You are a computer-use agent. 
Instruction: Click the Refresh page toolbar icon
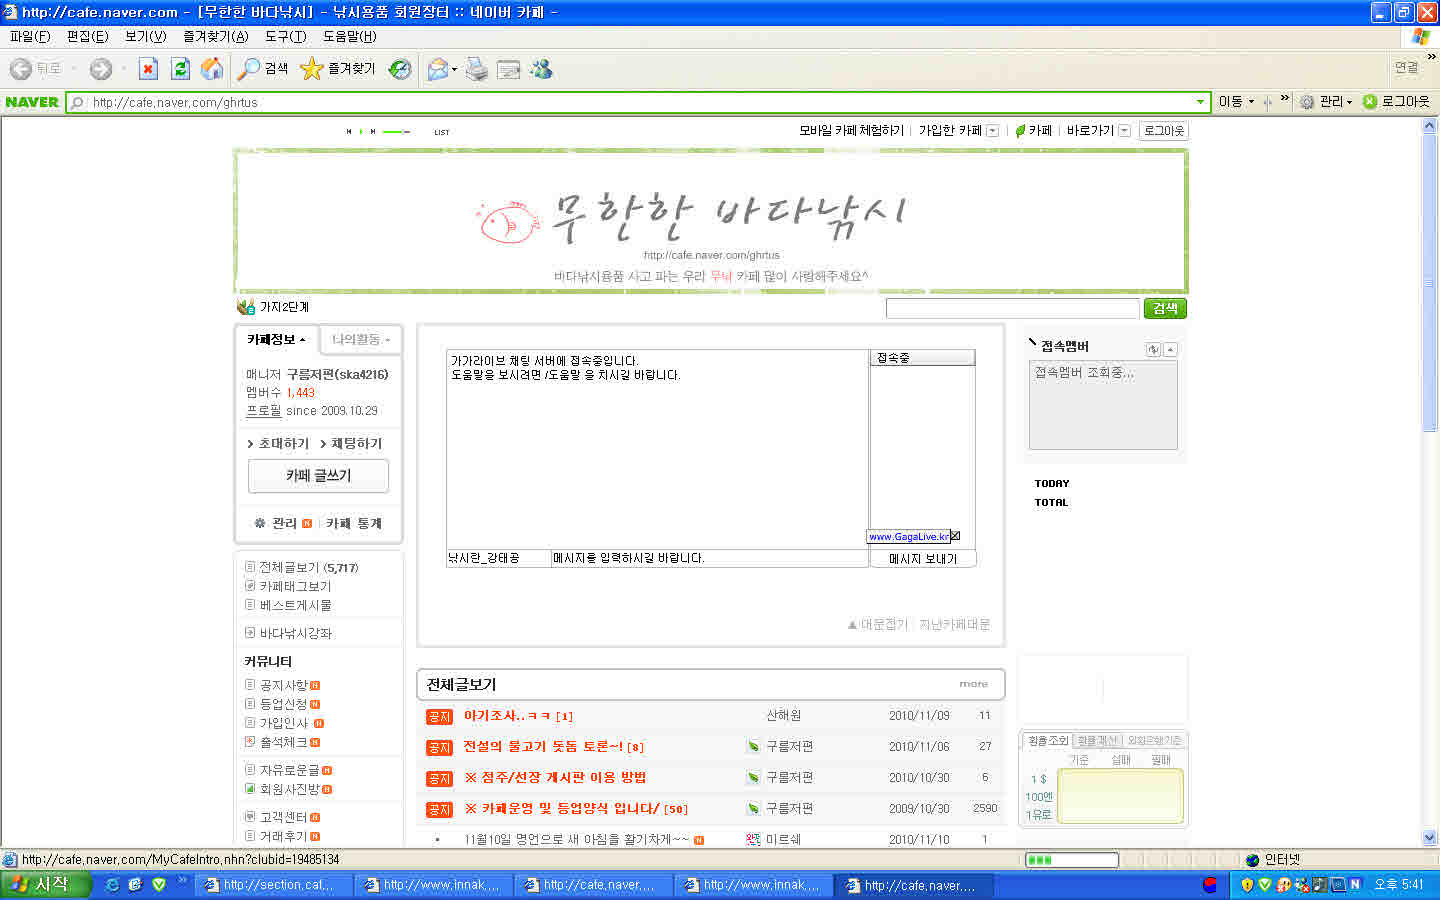pyautogui.click(x=180, y=69)
